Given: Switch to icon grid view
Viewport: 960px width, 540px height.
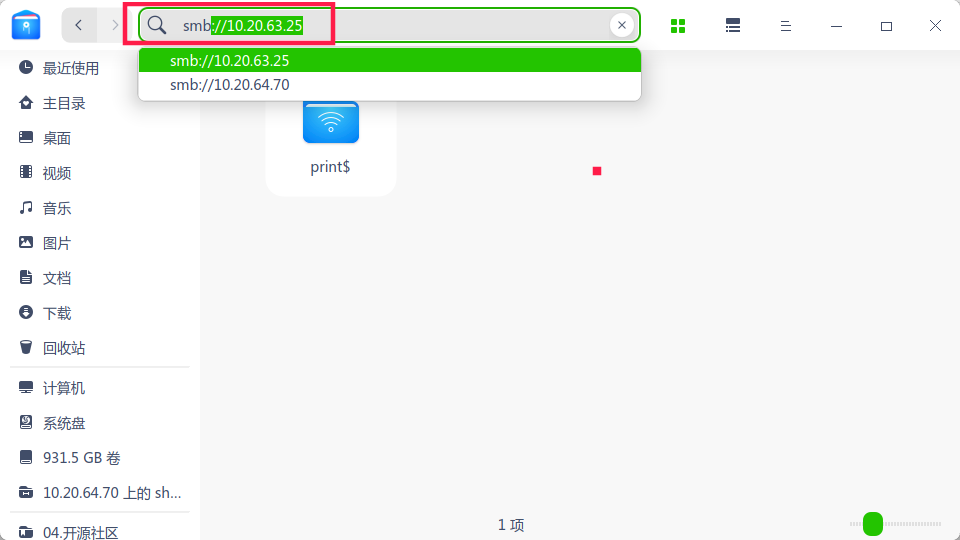Looking at the screenshot, I should (678, 26).
